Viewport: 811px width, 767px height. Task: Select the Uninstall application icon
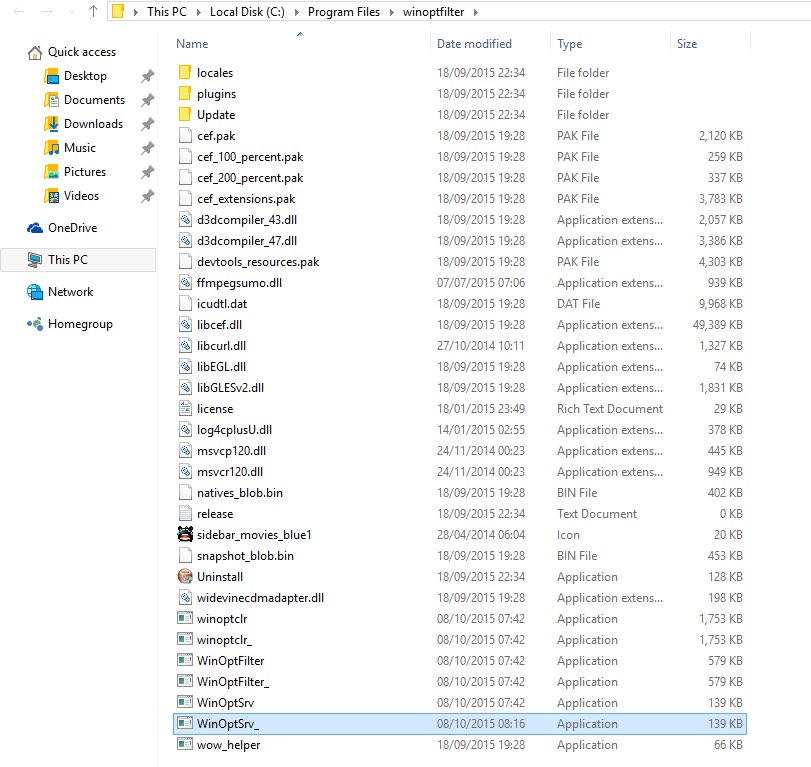[x=184, y=577]
